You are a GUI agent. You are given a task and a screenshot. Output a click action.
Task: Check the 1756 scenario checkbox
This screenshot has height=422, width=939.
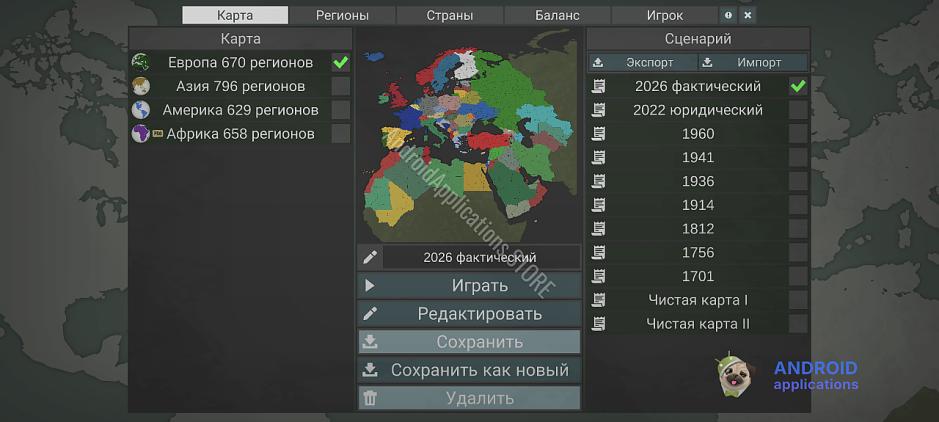click(798, 253)
